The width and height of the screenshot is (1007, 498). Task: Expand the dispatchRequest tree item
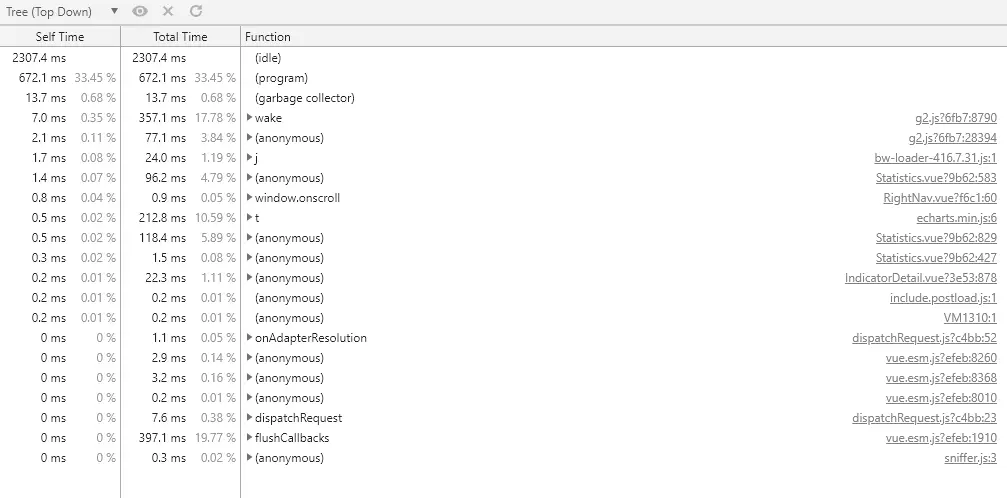click(x=250, y=418)
